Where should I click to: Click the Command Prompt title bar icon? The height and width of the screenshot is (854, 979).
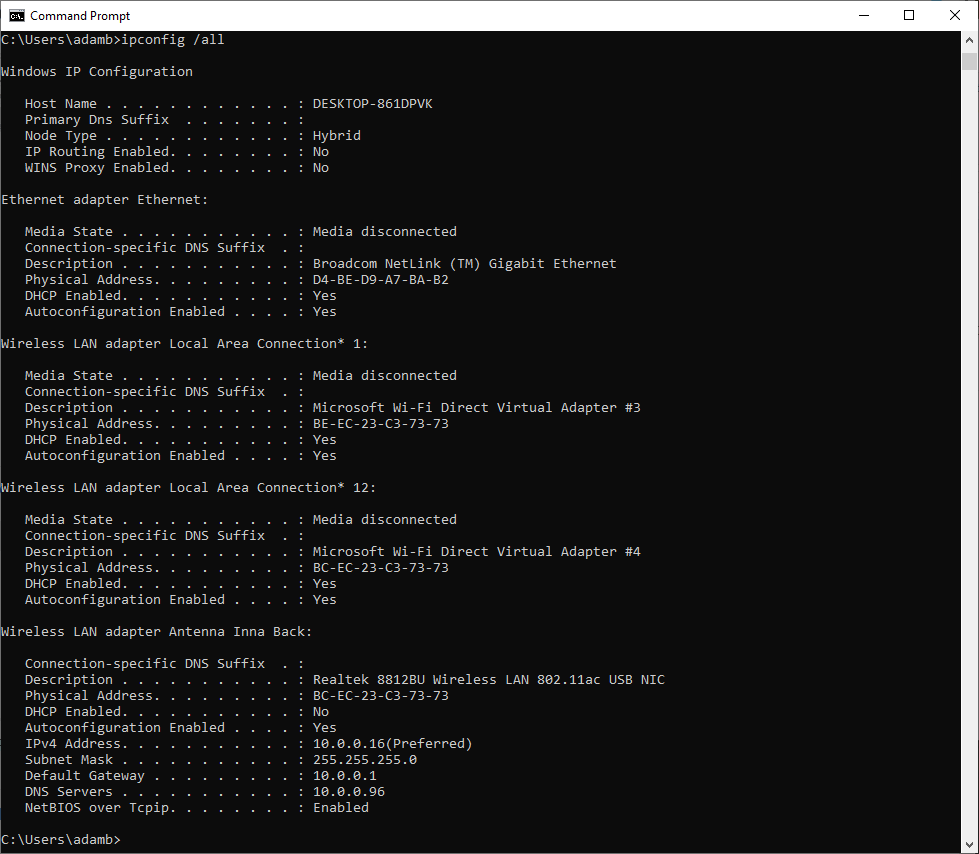click(16, 16)
